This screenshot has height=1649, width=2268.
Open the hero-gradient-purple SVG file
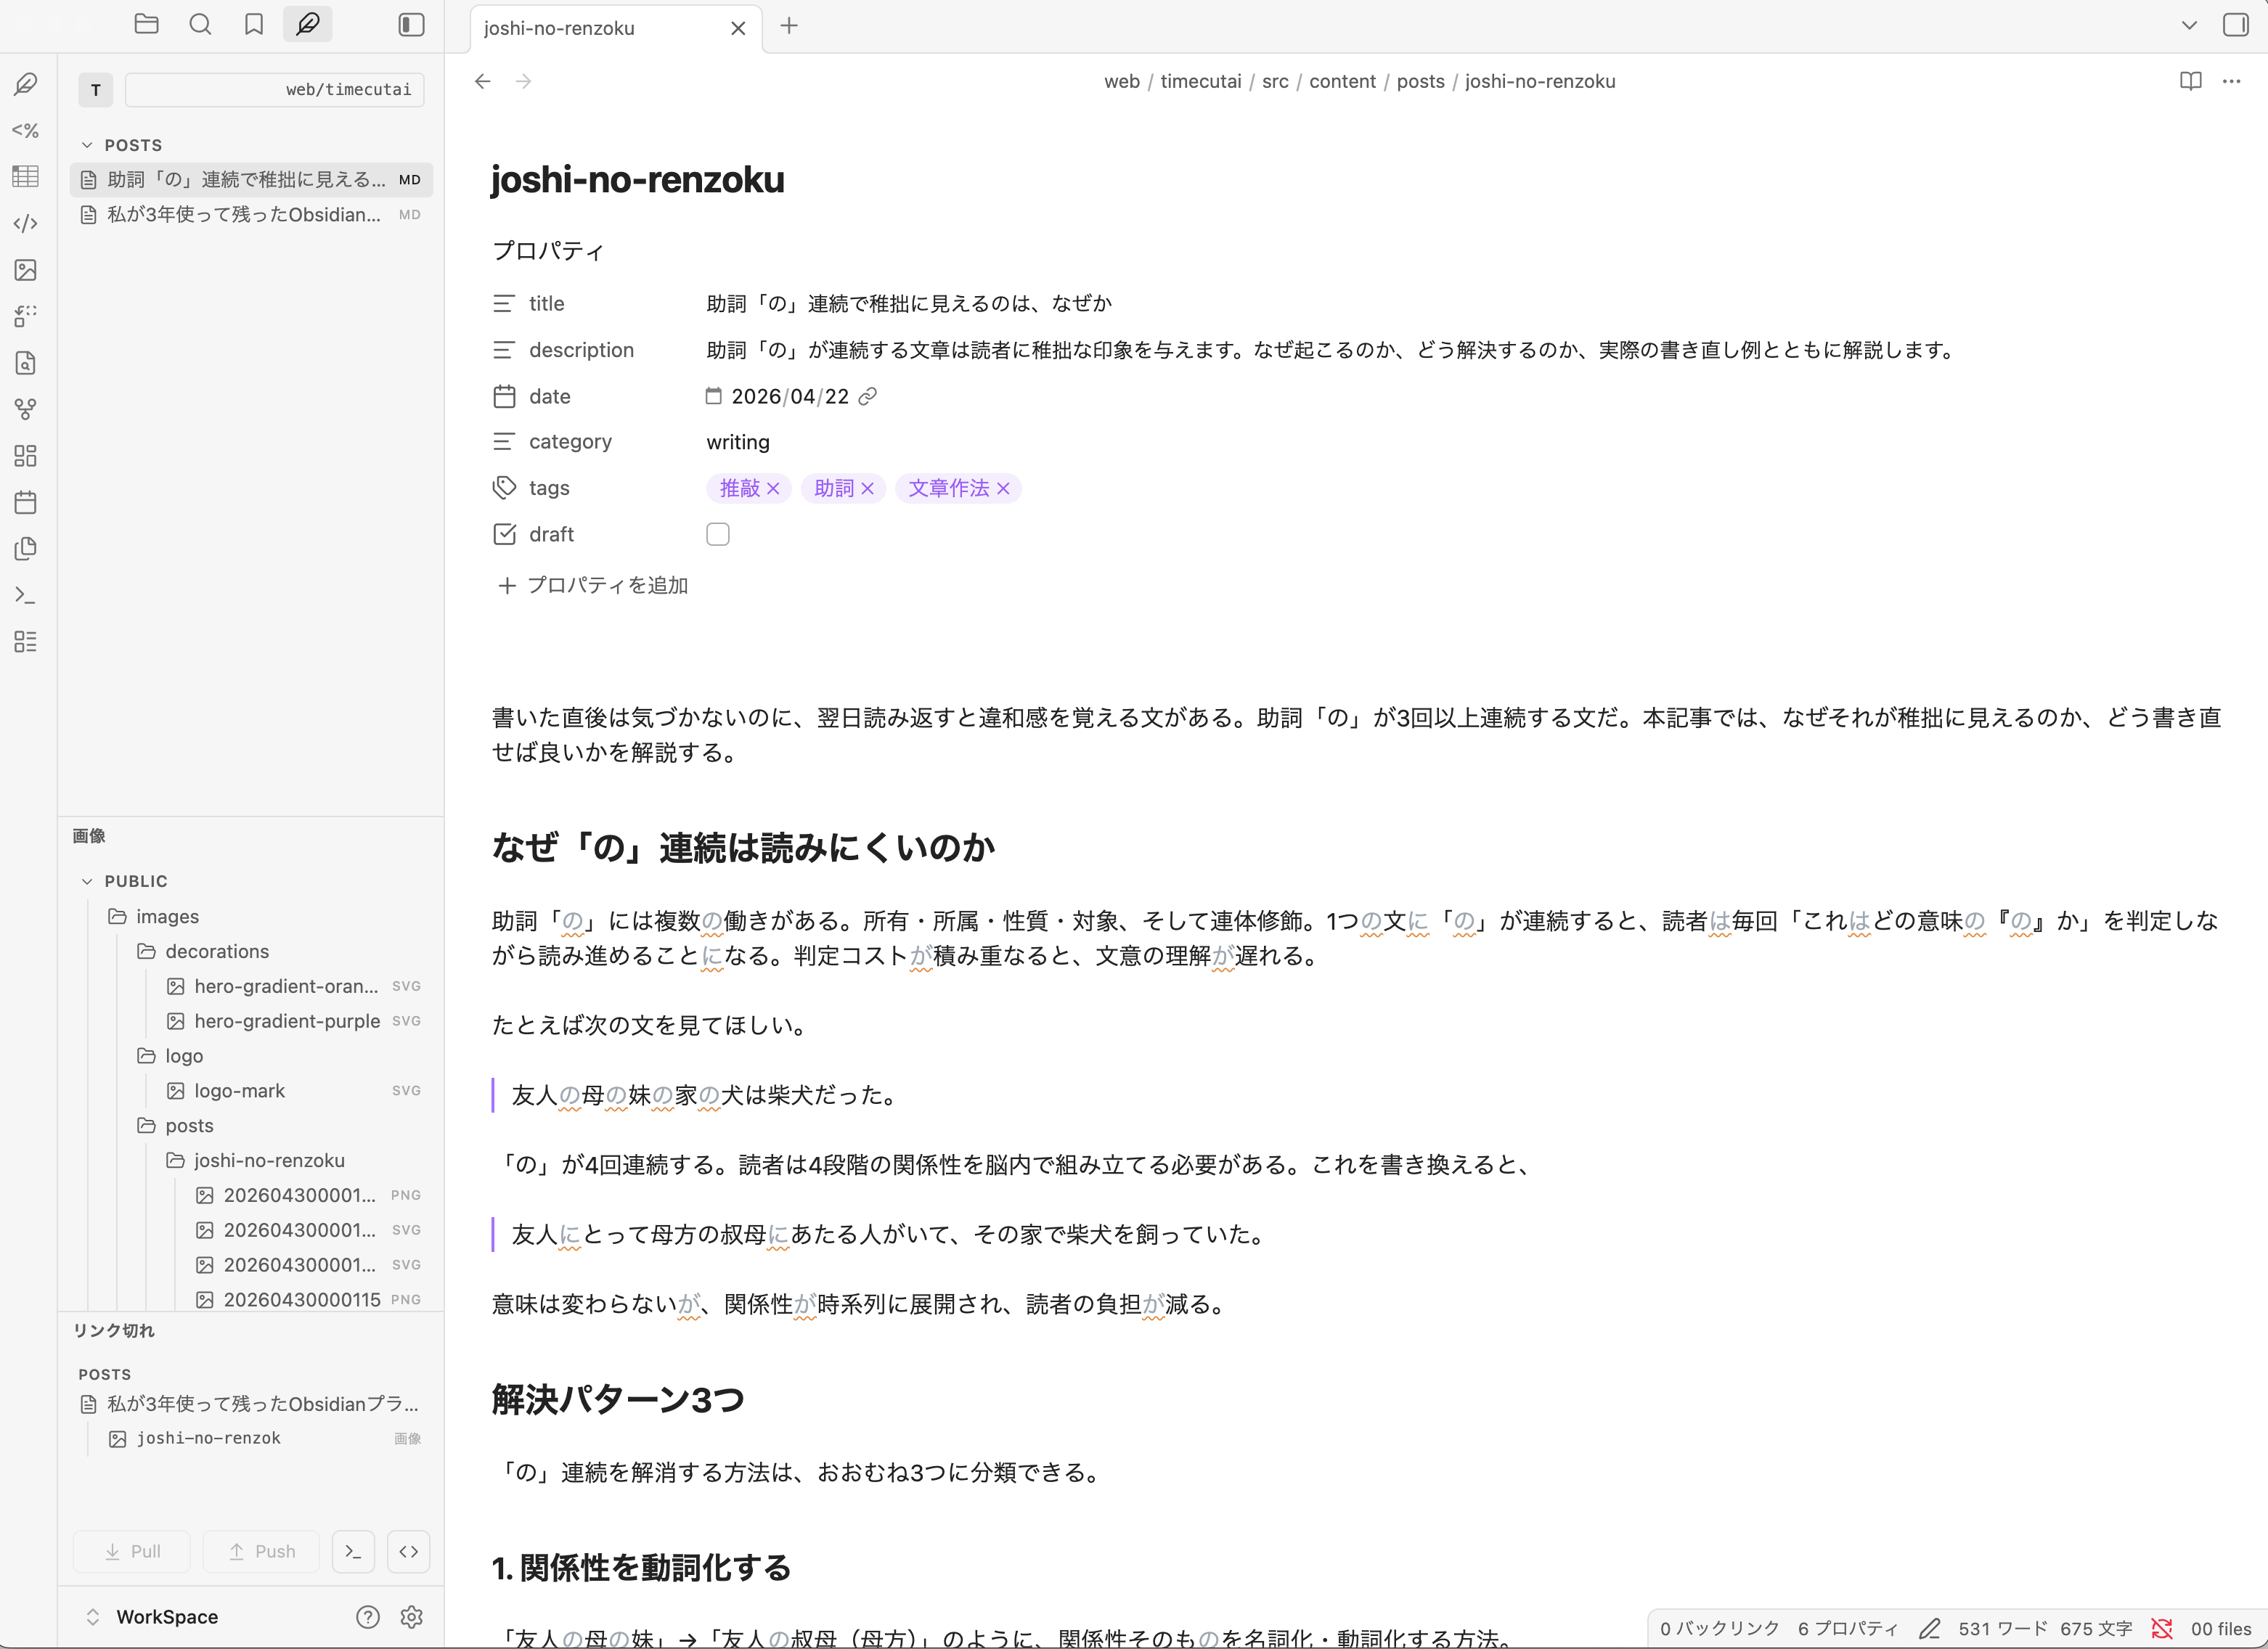click(x=293, y=1021)
